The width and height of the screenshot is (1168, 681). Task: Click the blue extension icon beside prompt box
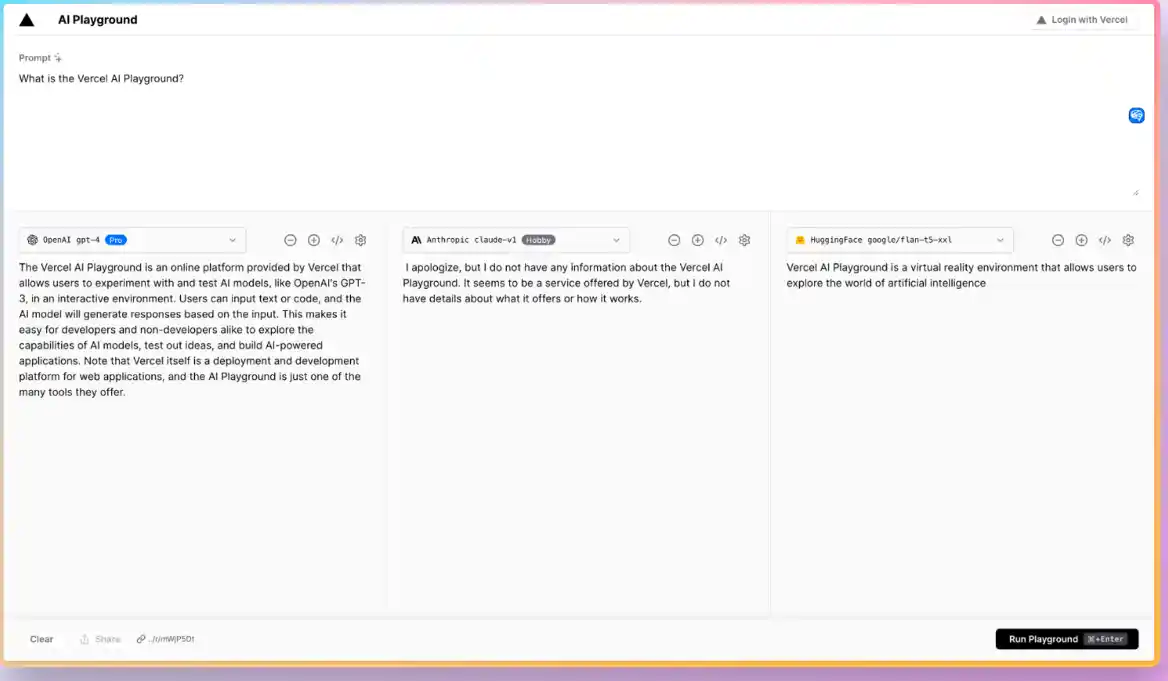point(1136,115)
